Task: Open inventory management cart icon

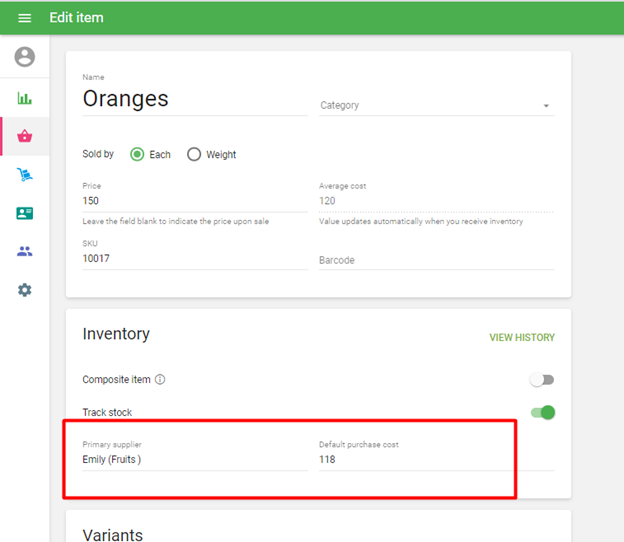Action: (x=25, y=175)
